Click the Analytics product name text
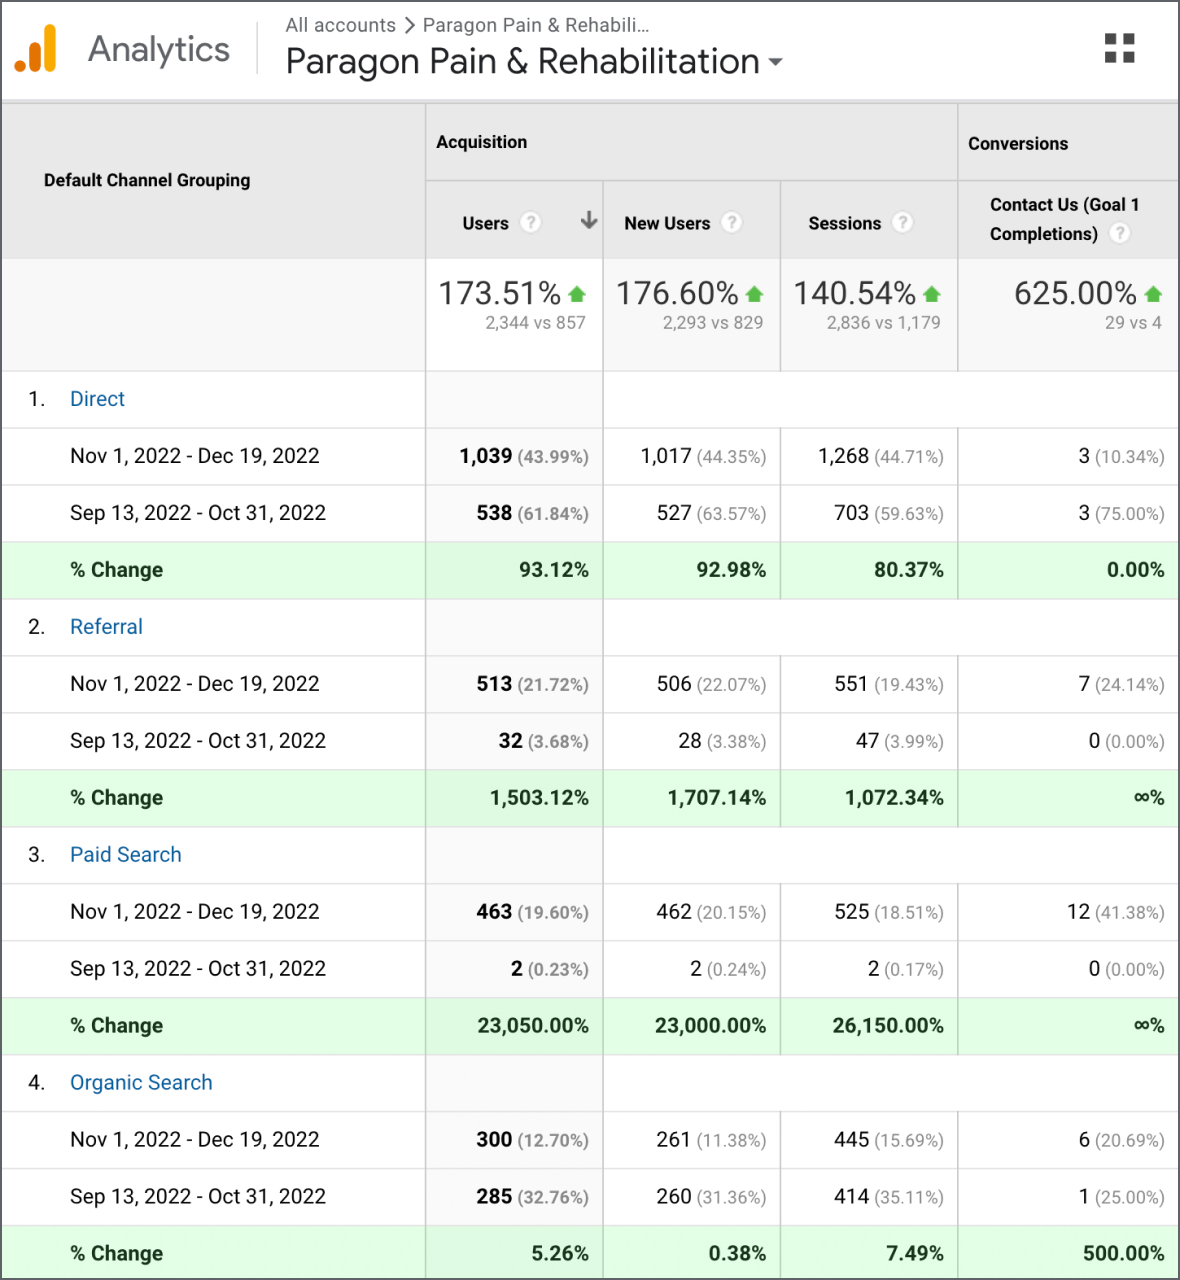1180x1280 pixels. [159, 49]
